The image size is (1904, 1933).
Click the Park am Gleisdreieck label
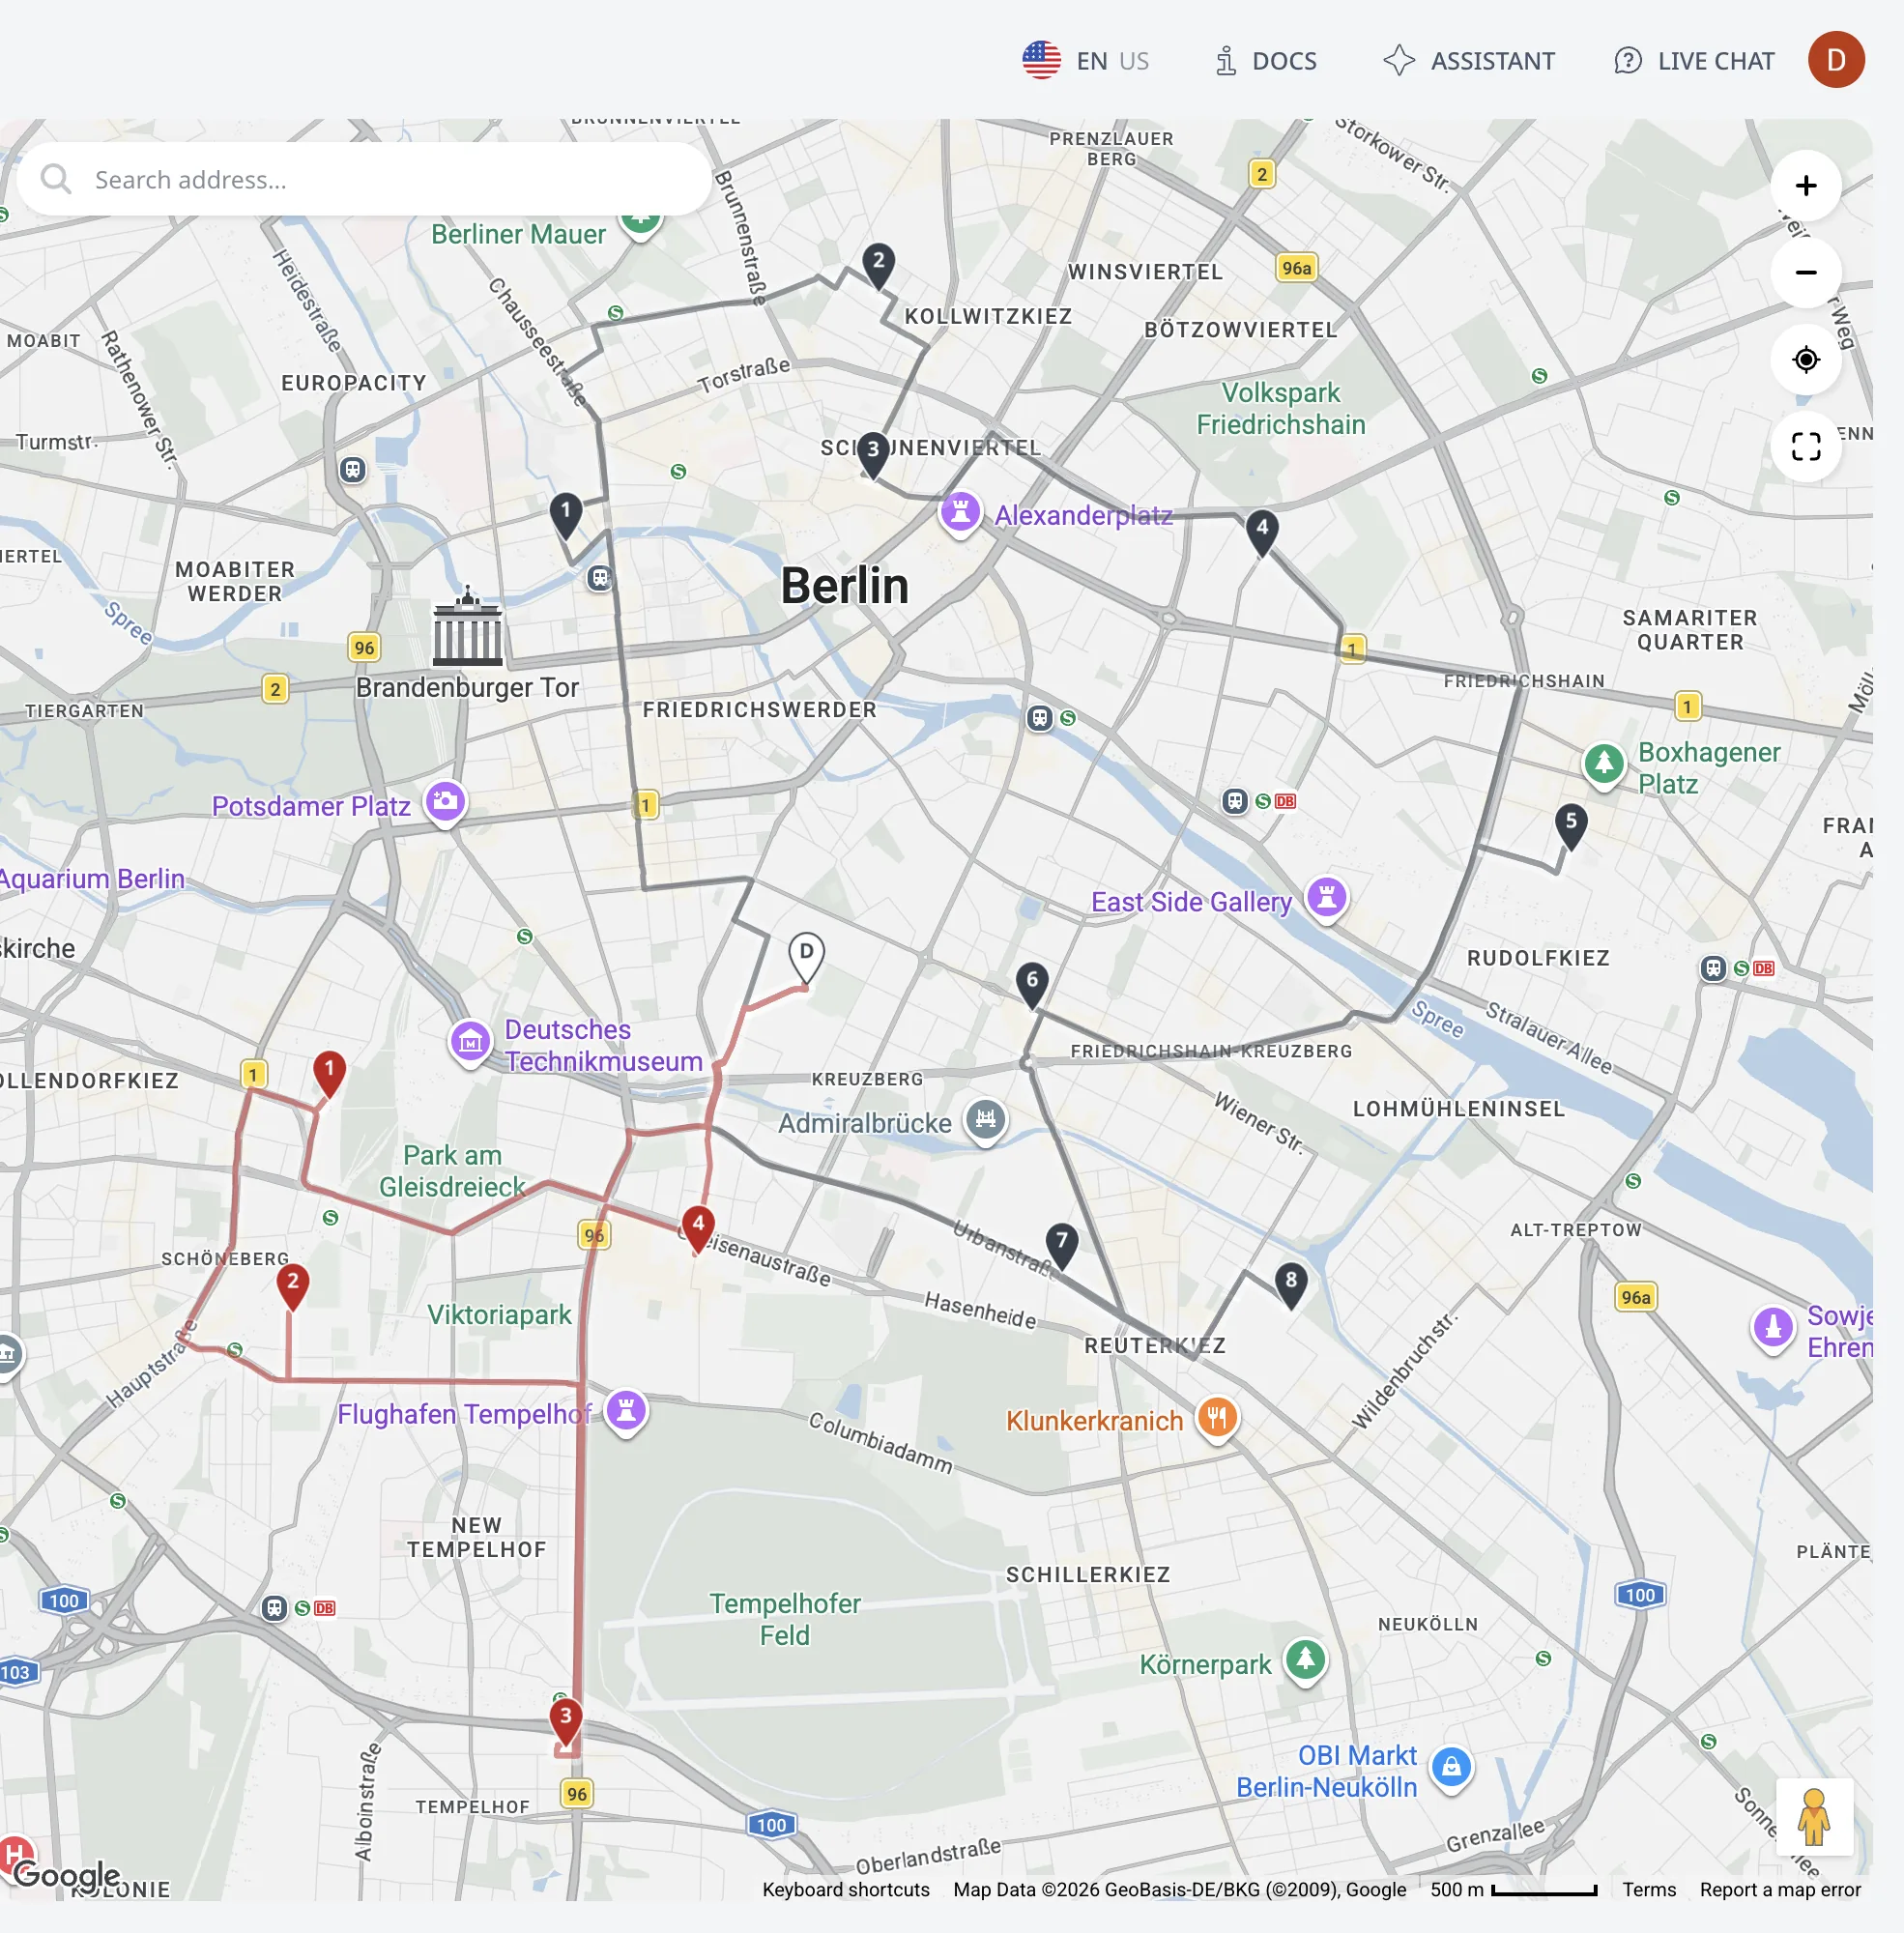[x=452, y=1171]
